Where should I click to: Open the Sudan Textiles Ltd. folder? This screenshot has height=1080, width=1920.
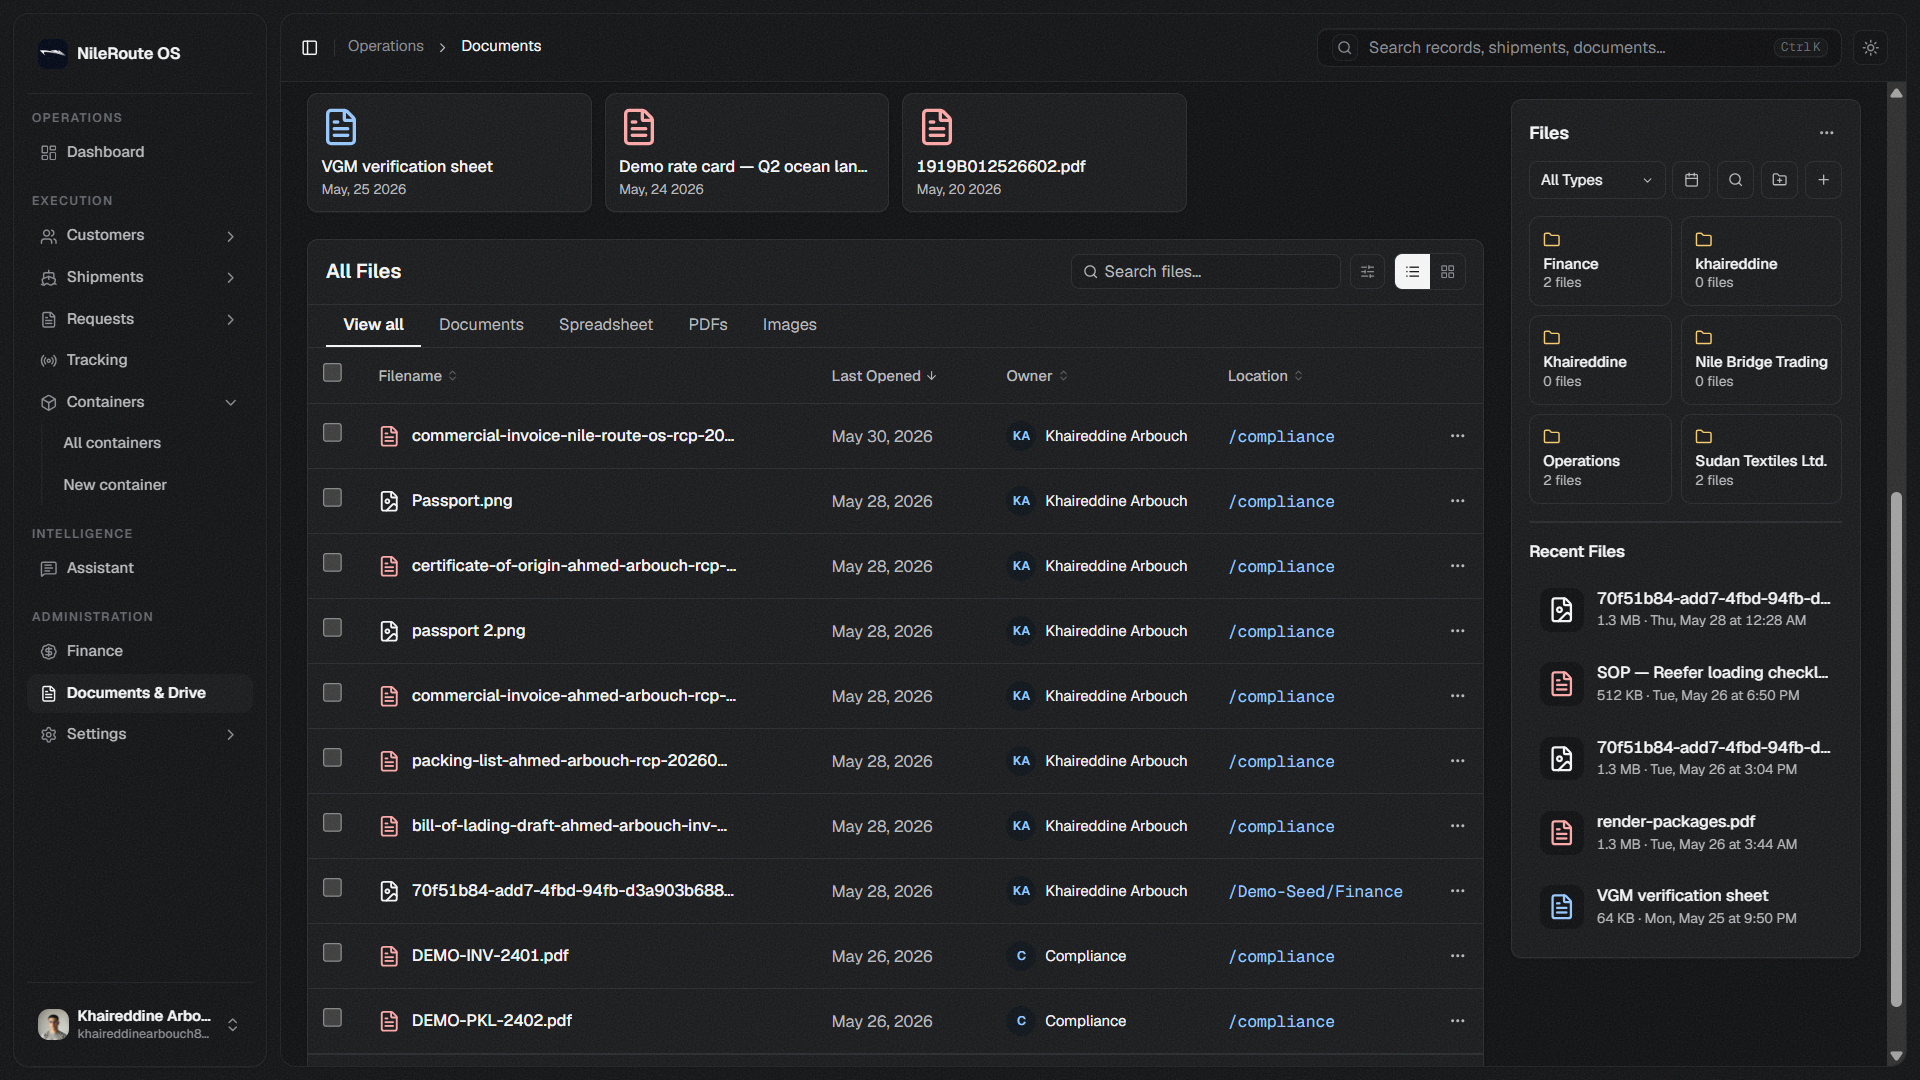1761,459
